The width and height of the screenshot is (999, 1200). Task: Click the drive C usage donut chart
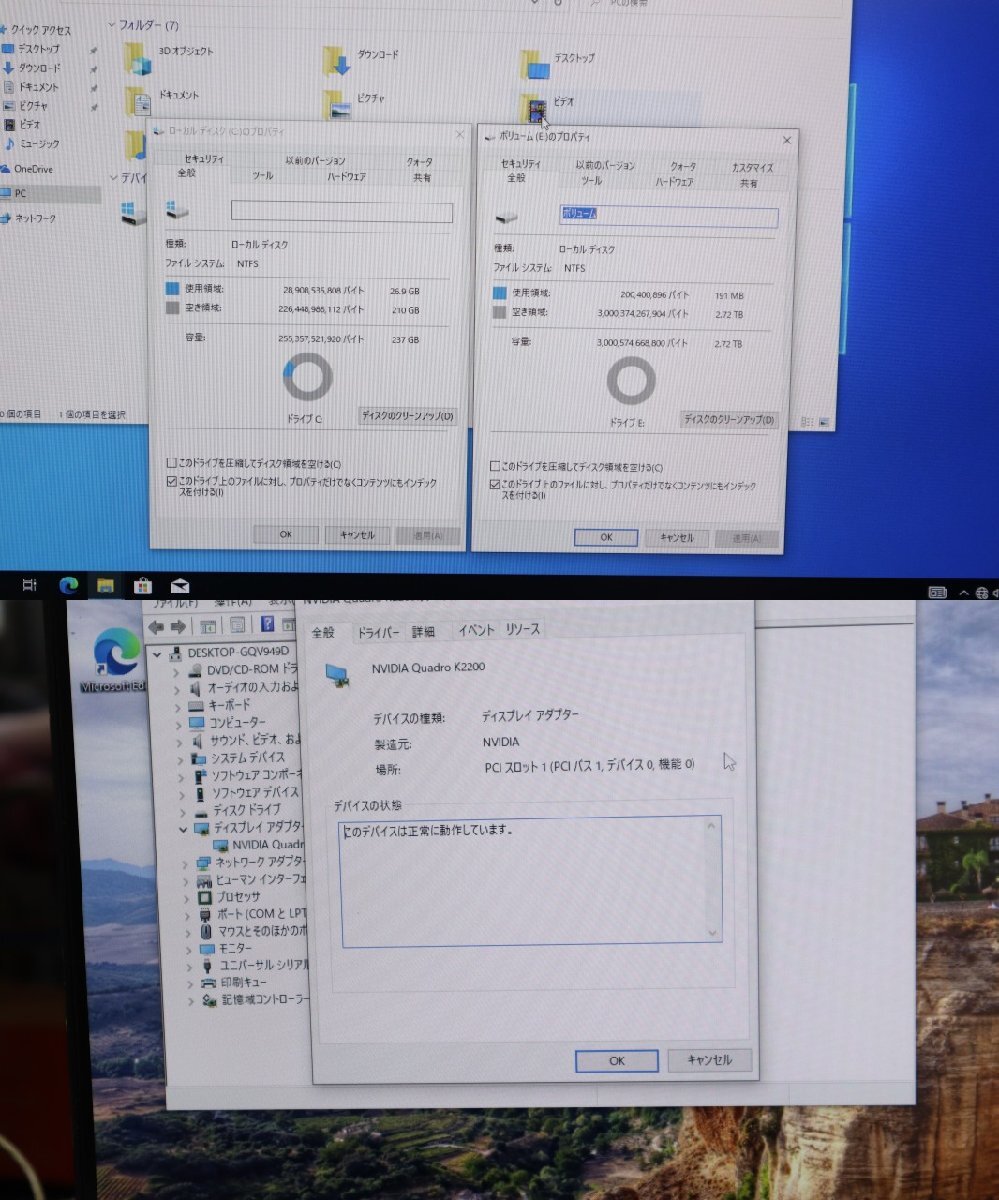[308, 378]
